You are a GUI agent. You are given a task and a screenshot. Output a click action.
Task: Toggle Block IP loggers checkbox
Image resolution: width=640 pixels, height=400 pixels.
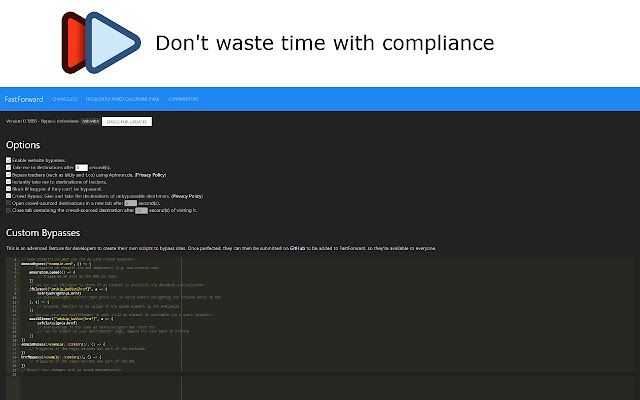[9, 189]
